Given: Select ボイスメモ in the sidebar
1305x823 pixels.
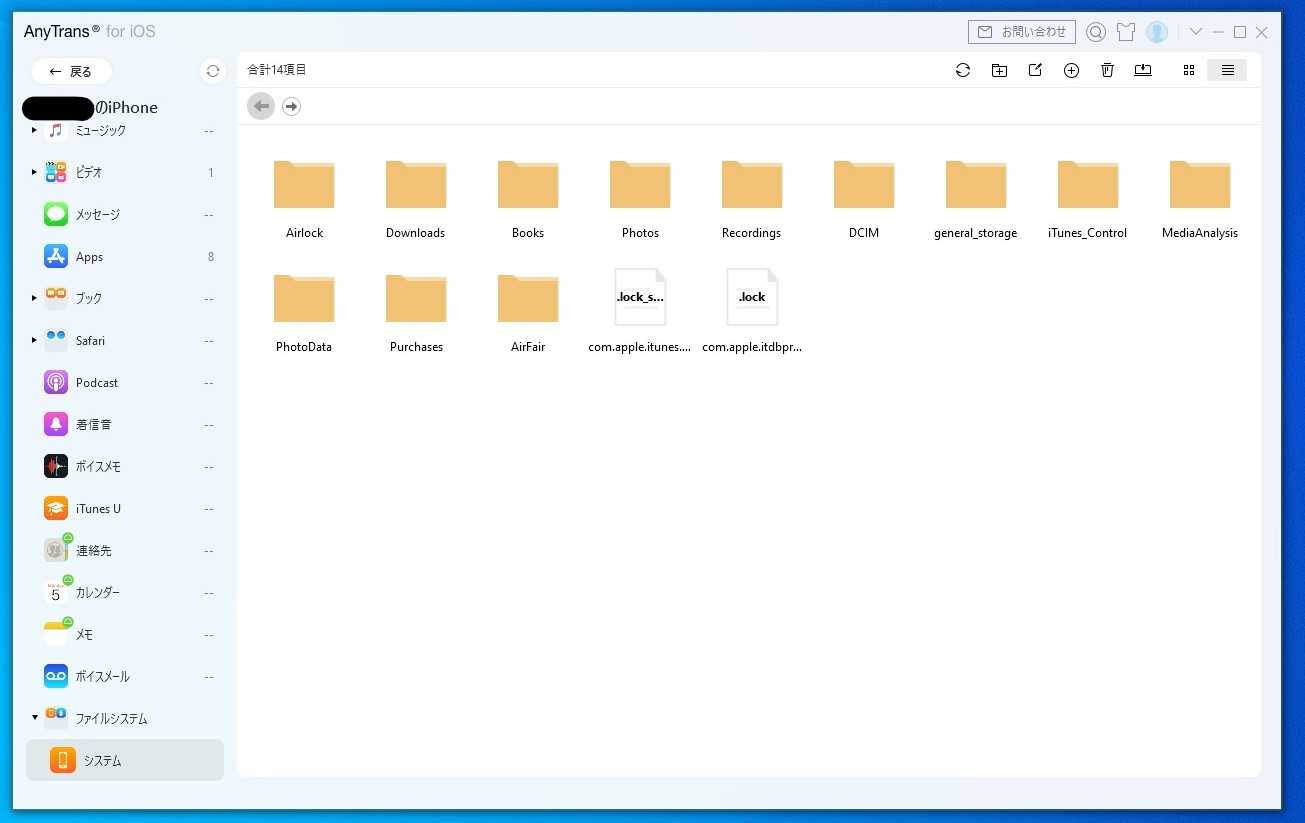Looking at the screenshot, I should click(125, 466).
